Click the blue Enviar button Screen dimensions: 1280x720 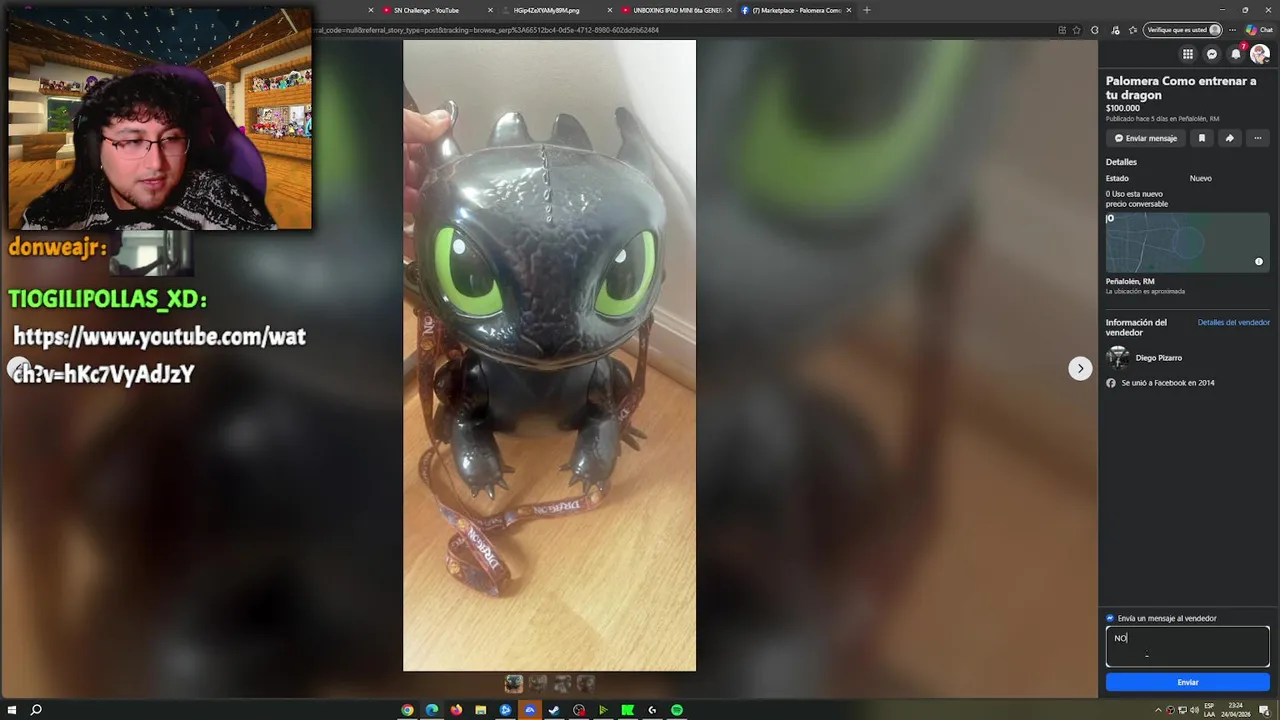(x=1188, y=682)
